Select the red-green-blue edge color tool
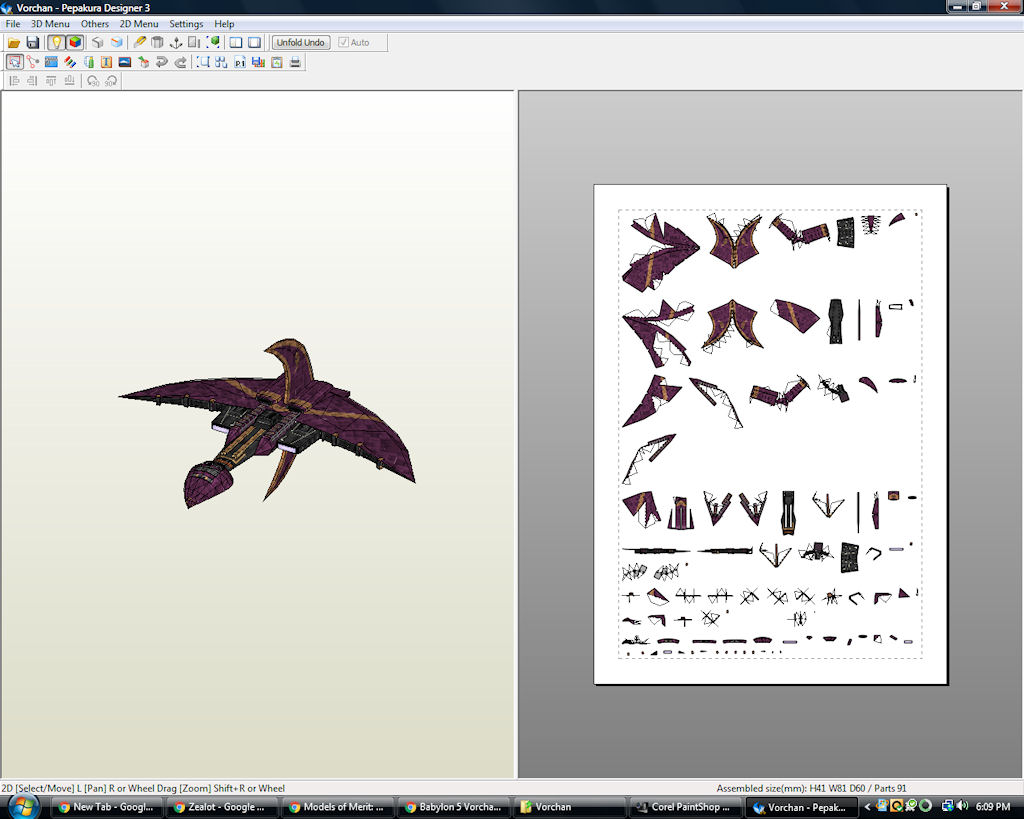 (x=70, y=62)
